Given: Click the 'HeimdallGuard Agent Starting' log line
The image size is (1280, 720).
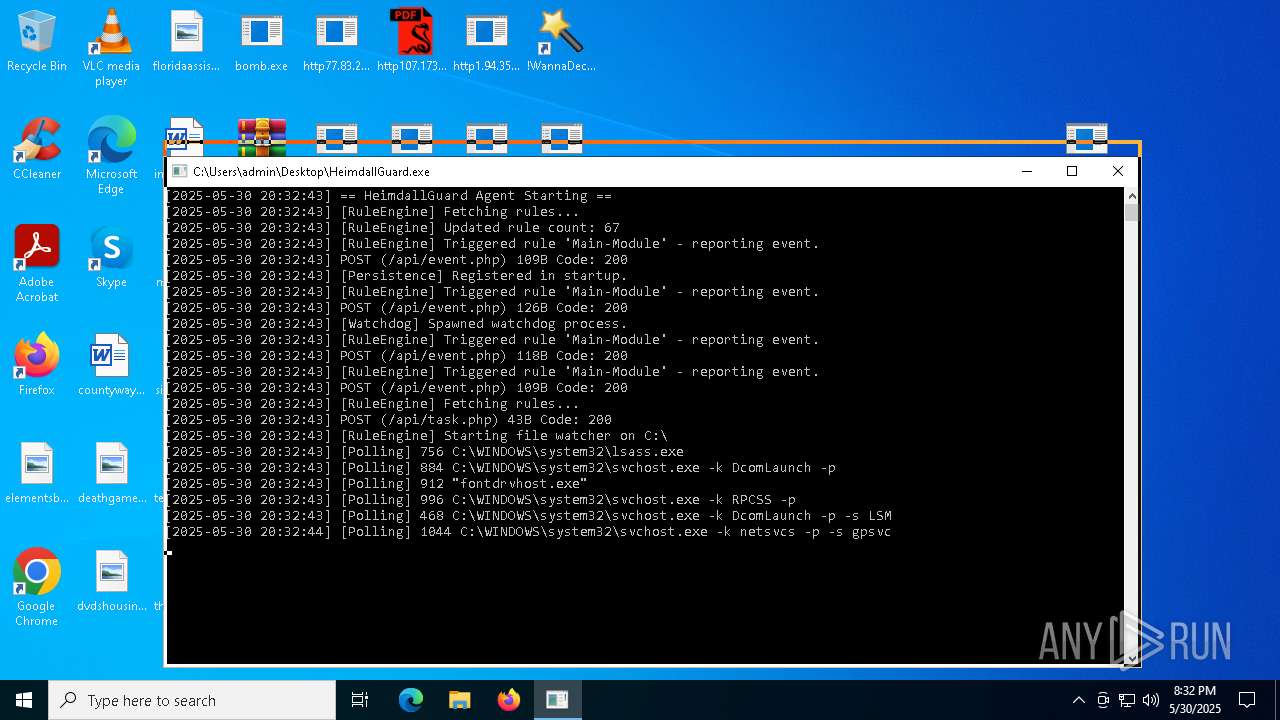Looking at the screenshot, I should pos(389,196).
